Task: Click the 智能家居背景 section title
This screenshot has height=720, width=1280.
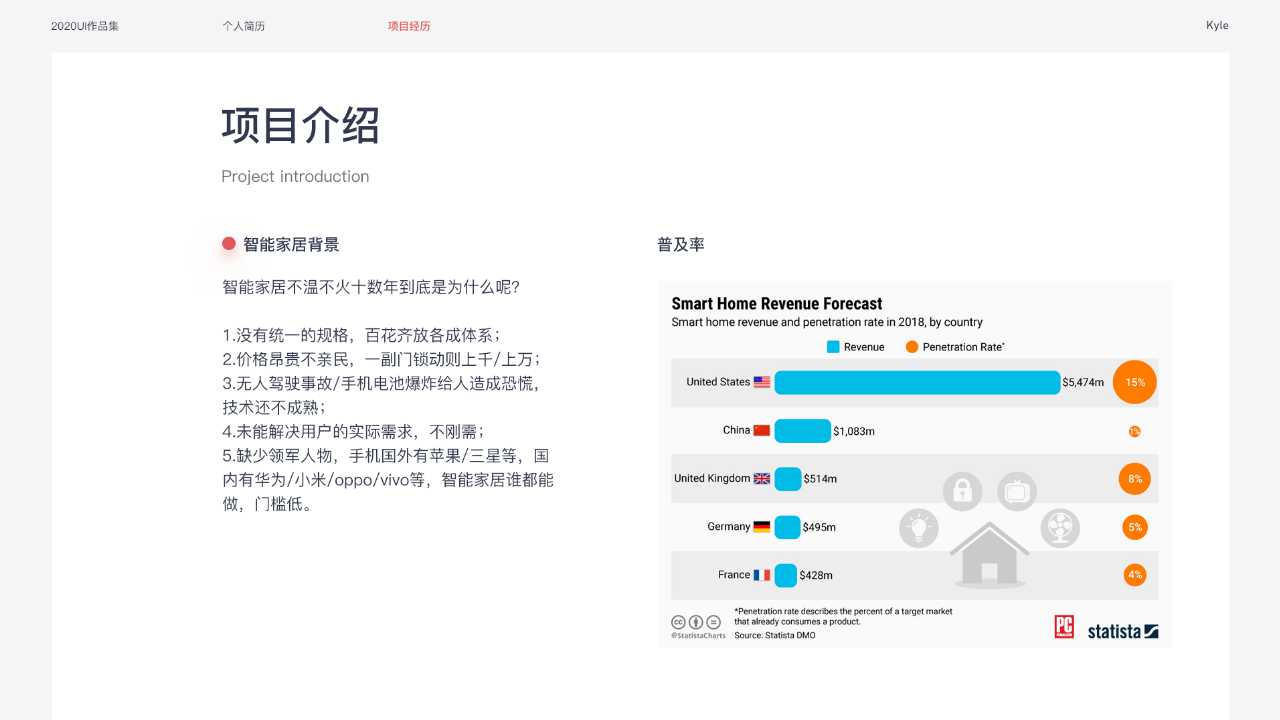Action: tap(291, 244)
